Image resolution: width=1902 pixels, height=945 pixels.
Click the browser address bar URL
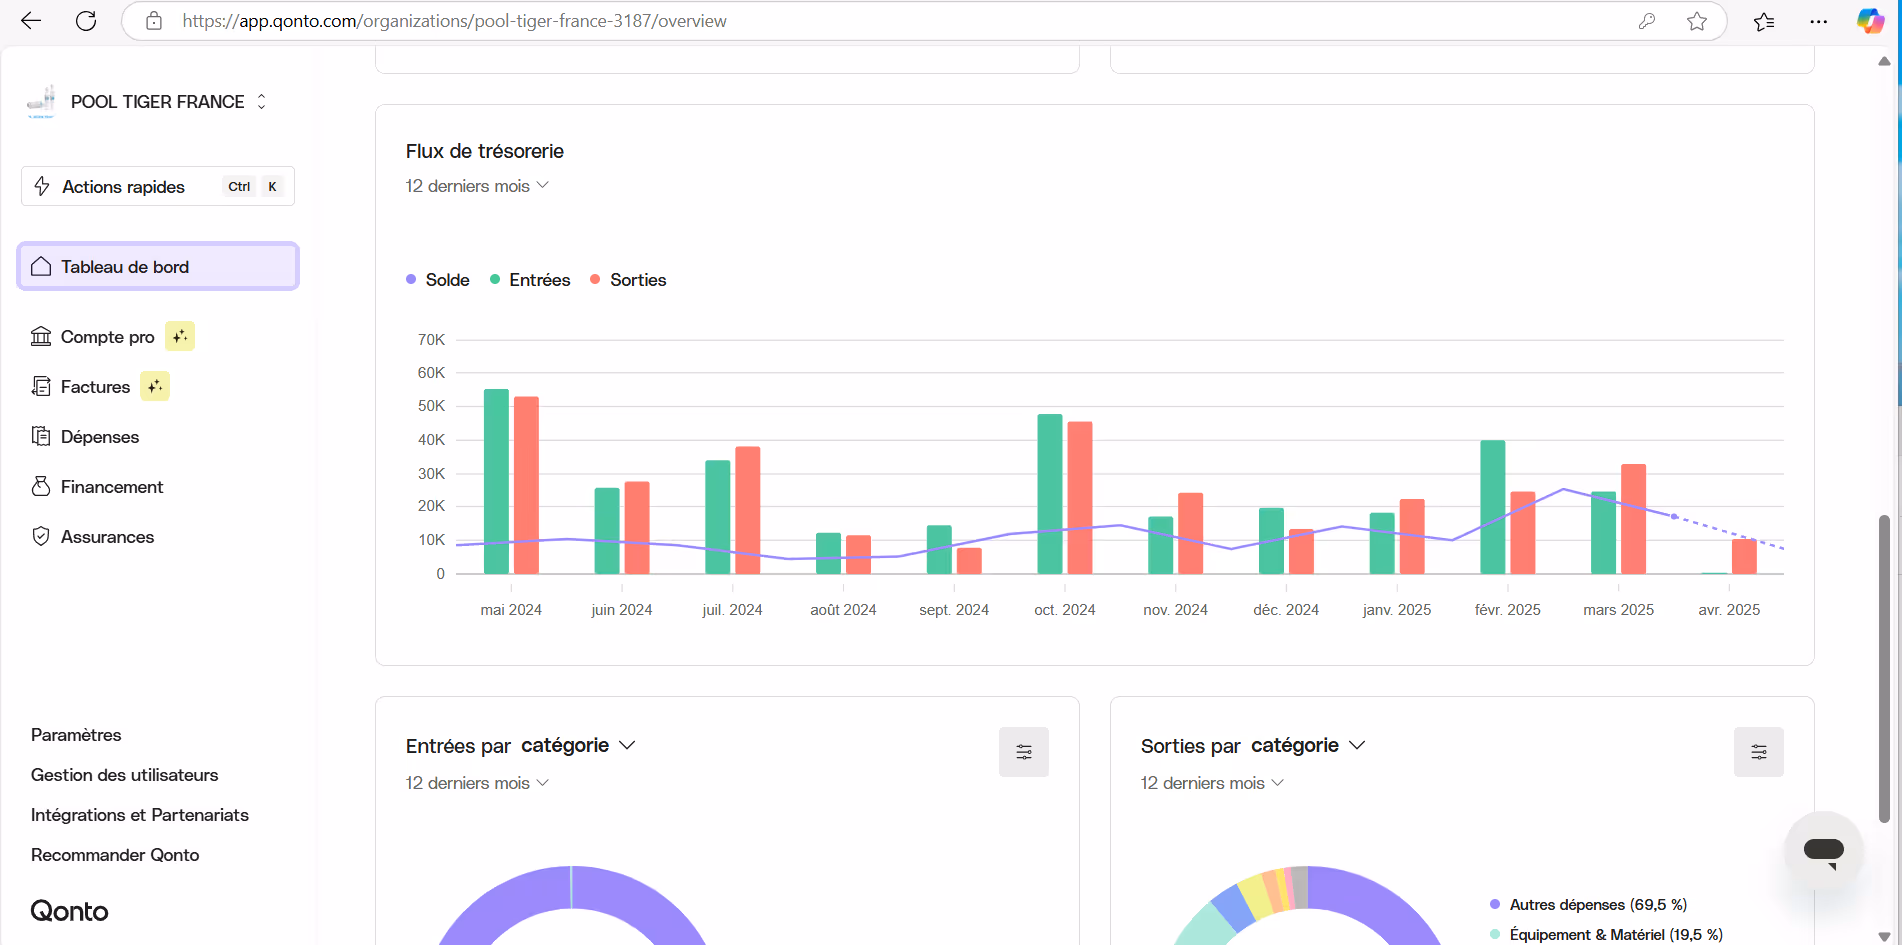pos(454,21)
